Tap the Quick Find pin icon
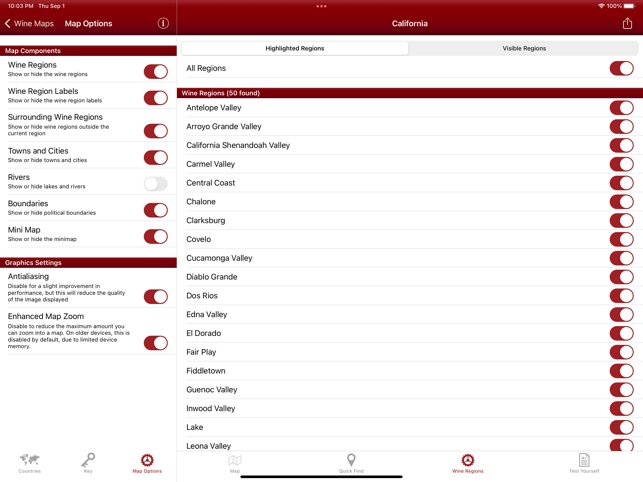The width and height of the screenshot is (643, 482). [351, 461]
